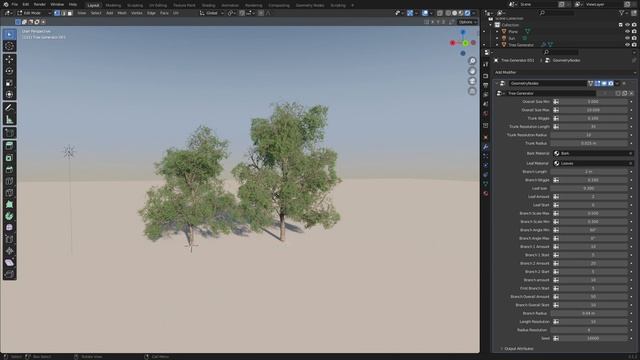The width and height of the screenshot is (640, 360).
Task: Open the Tool properties tab icon
Action: coord(486,65)
